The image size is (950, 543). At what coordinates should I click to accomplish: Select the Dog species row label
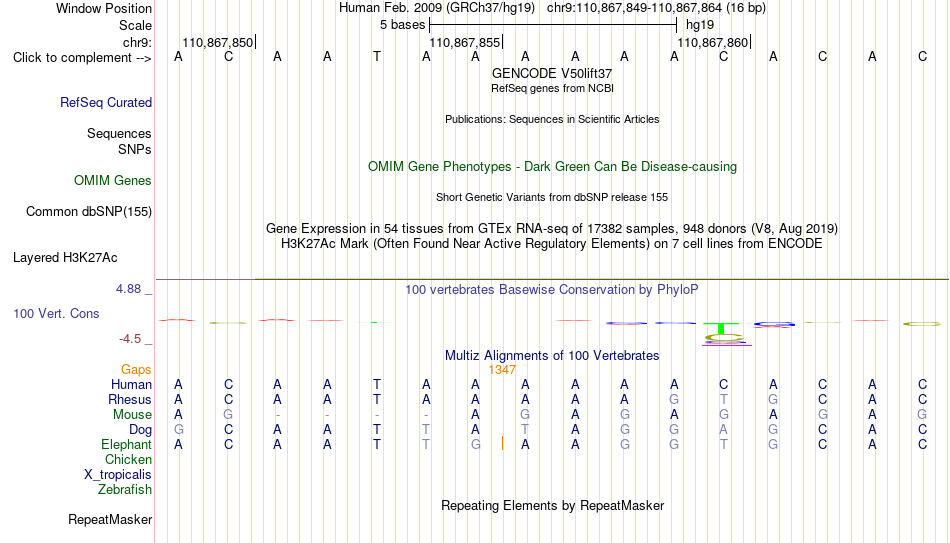(141, 430)
